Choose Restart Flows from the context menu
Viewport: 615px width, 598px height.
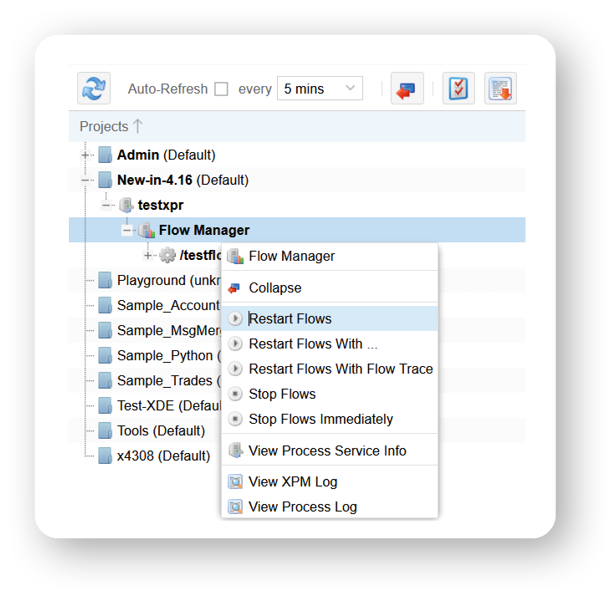point(329,319)
